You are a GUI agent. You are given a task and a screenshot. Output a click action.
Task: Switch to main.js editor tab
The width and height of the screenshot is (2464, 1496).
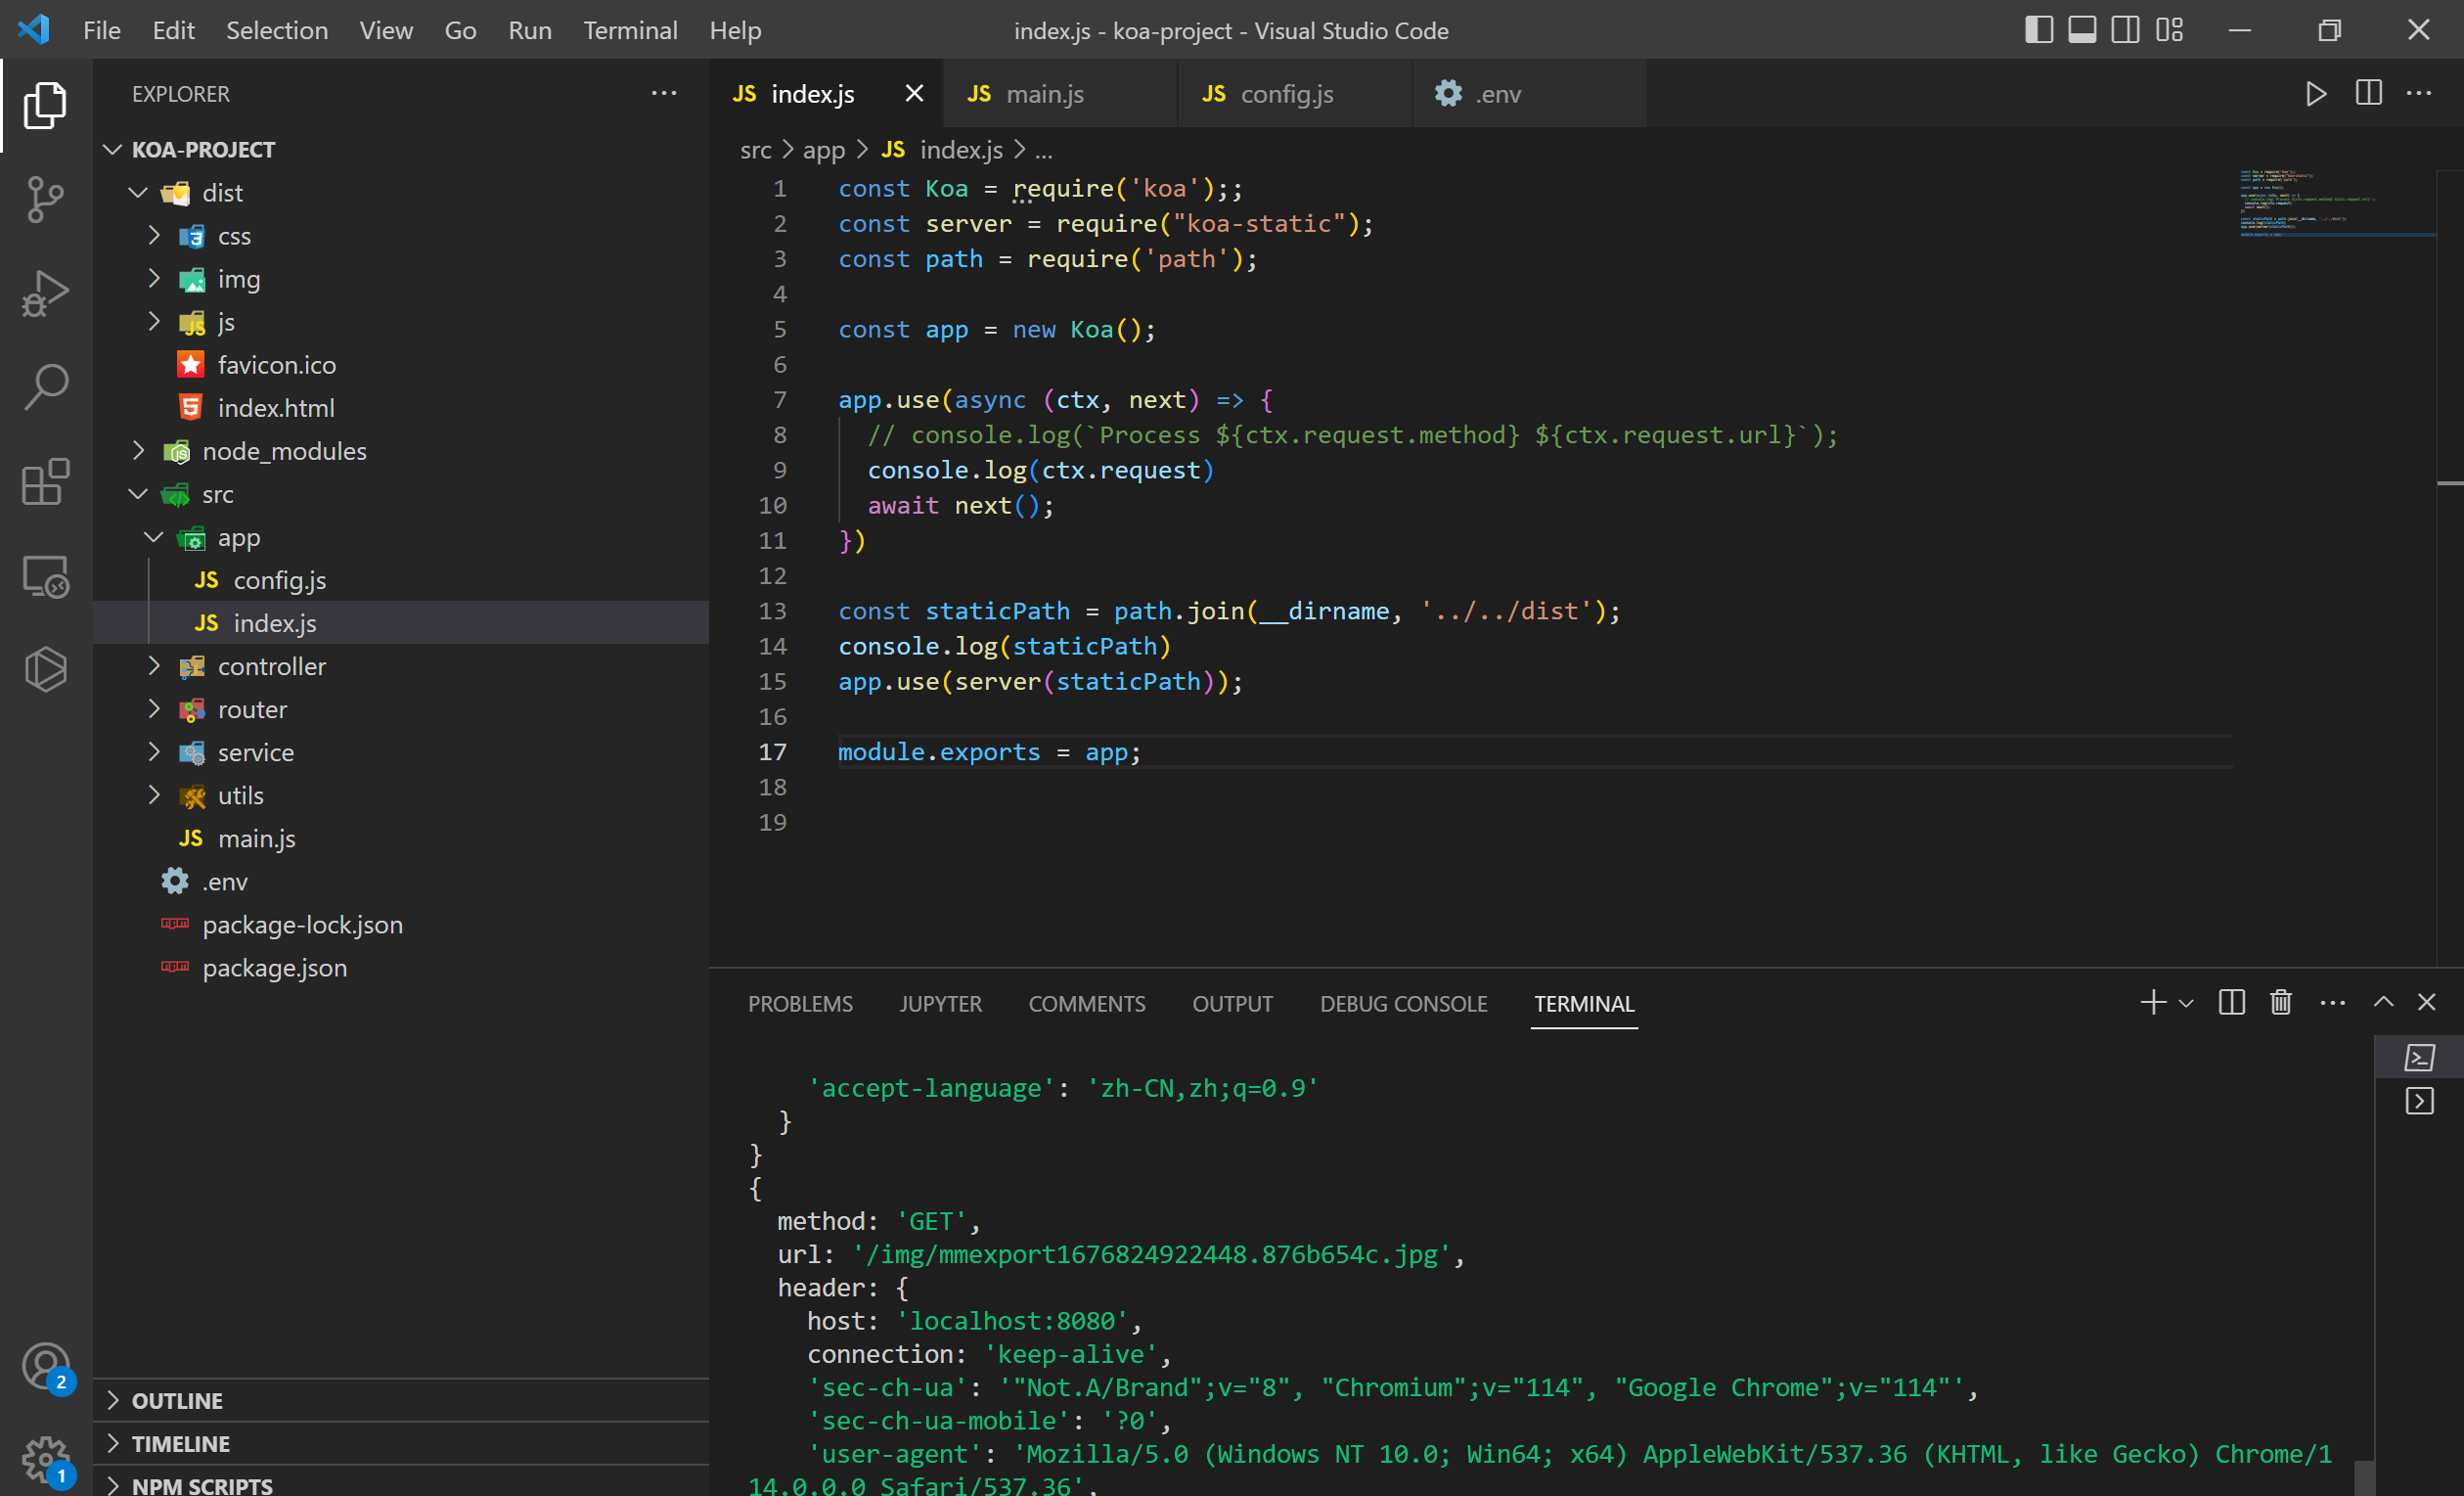[1059, 93]
